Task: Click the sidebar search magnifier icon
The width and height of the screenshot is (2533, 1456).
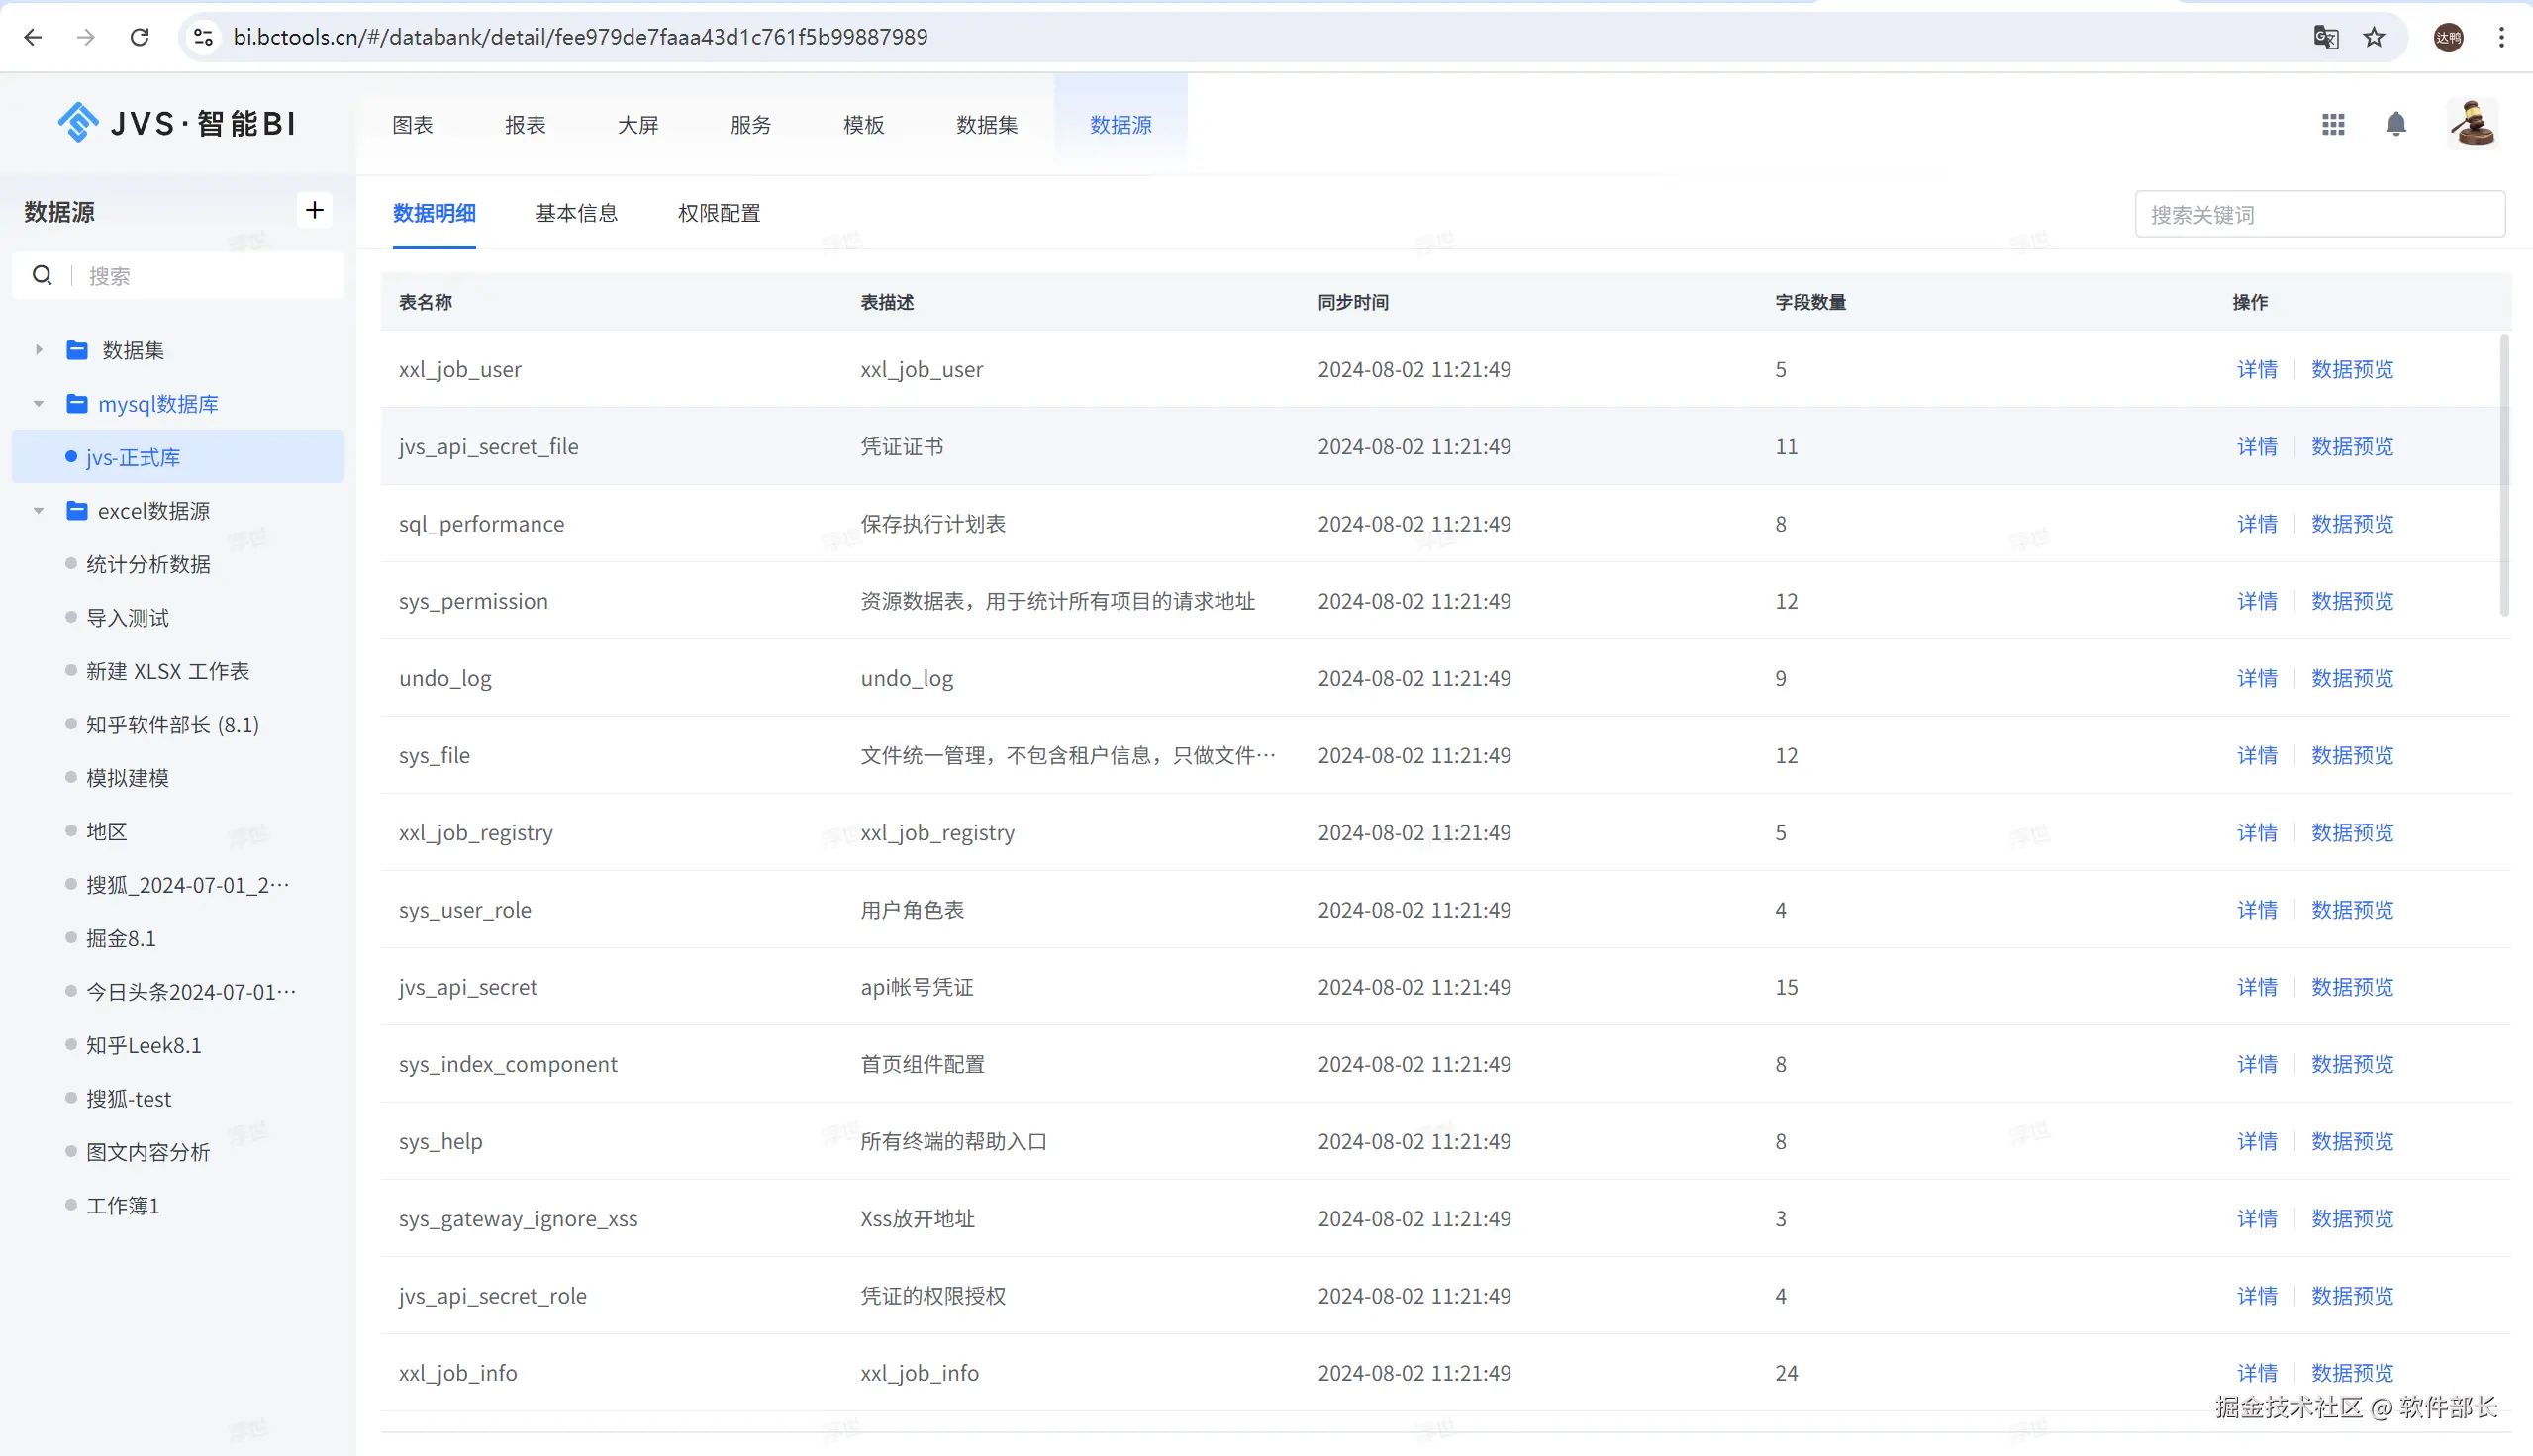Action: pyautogui.click(x=42, y=275)
